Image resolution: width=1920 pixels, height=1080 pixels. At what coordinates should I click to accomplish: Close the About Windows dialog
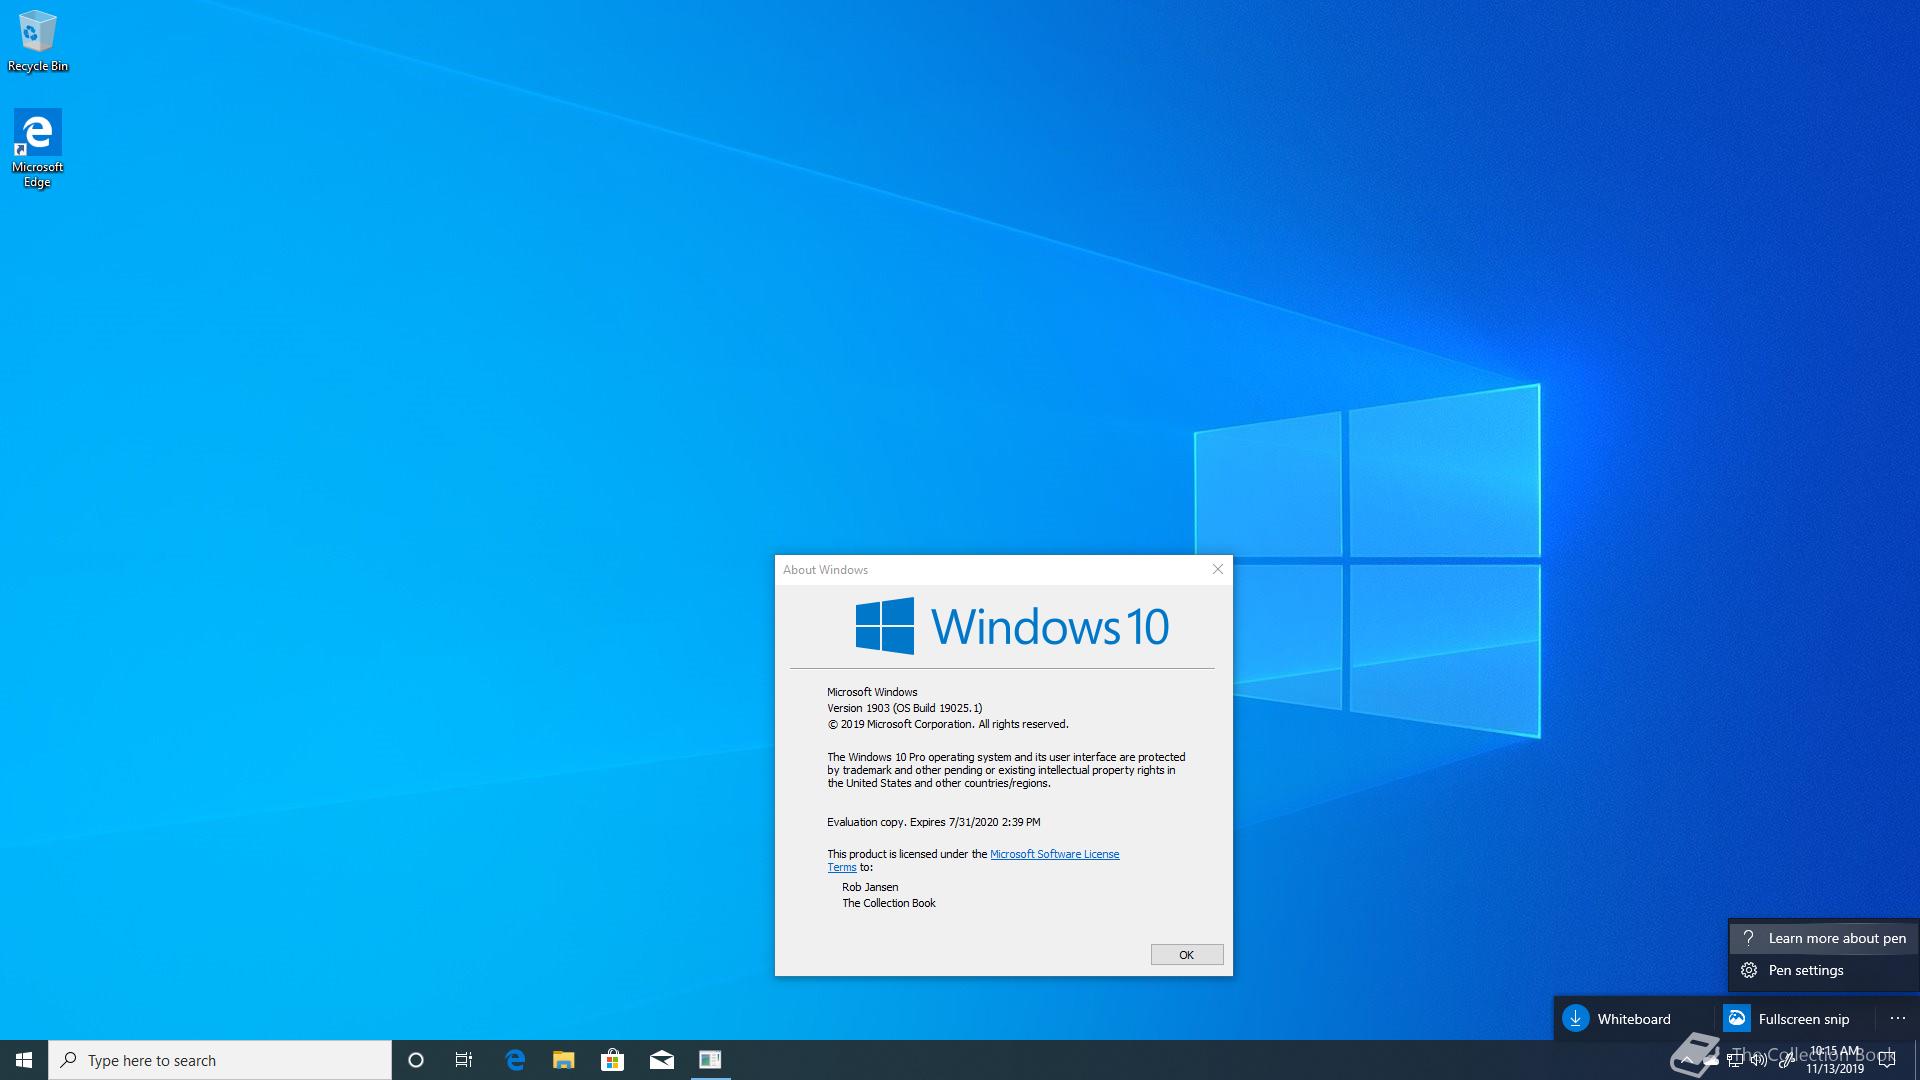[1217, 569]
